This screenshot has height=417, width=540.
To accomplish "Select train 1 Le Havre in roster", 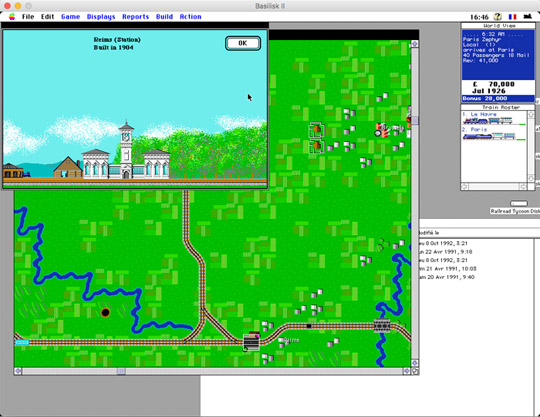I will click(494, 118).
